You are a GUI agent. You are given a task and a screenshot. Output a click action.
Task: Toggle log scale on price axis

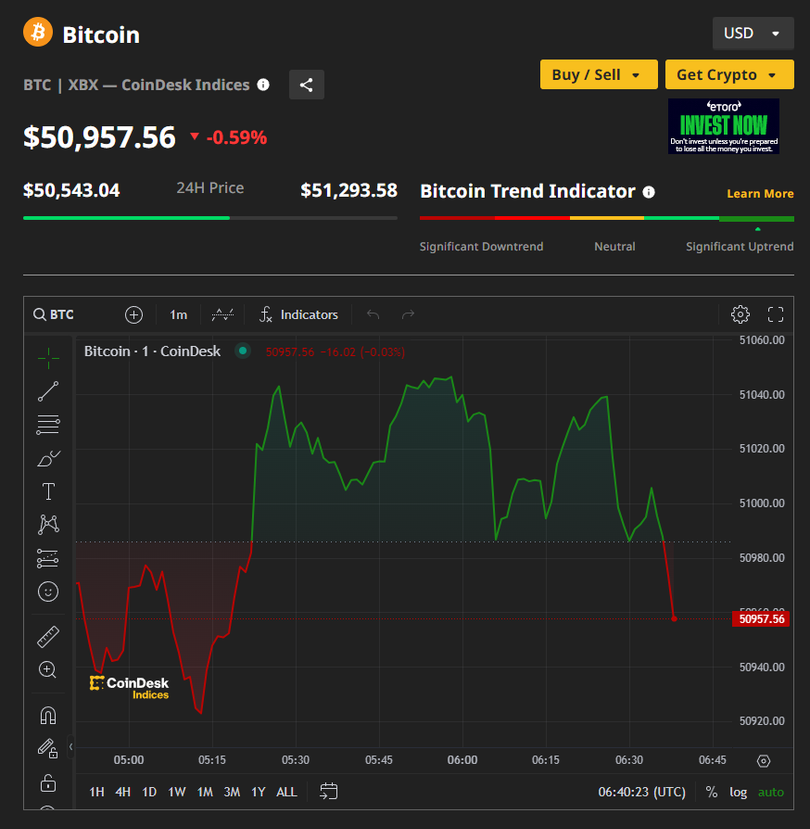pyautogui.click(x=738, y=791)
